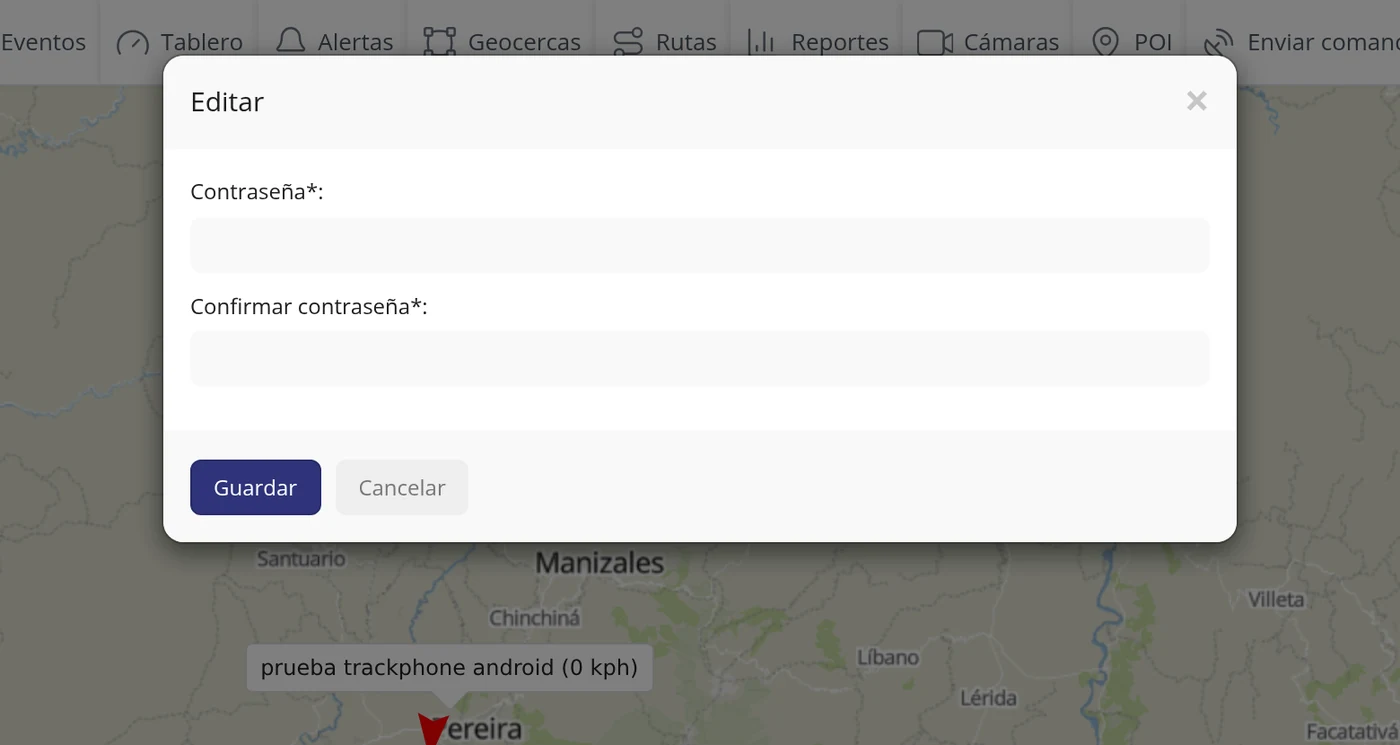
Task: Open the Cámaras menu label
Action: tap(1011, 42)
